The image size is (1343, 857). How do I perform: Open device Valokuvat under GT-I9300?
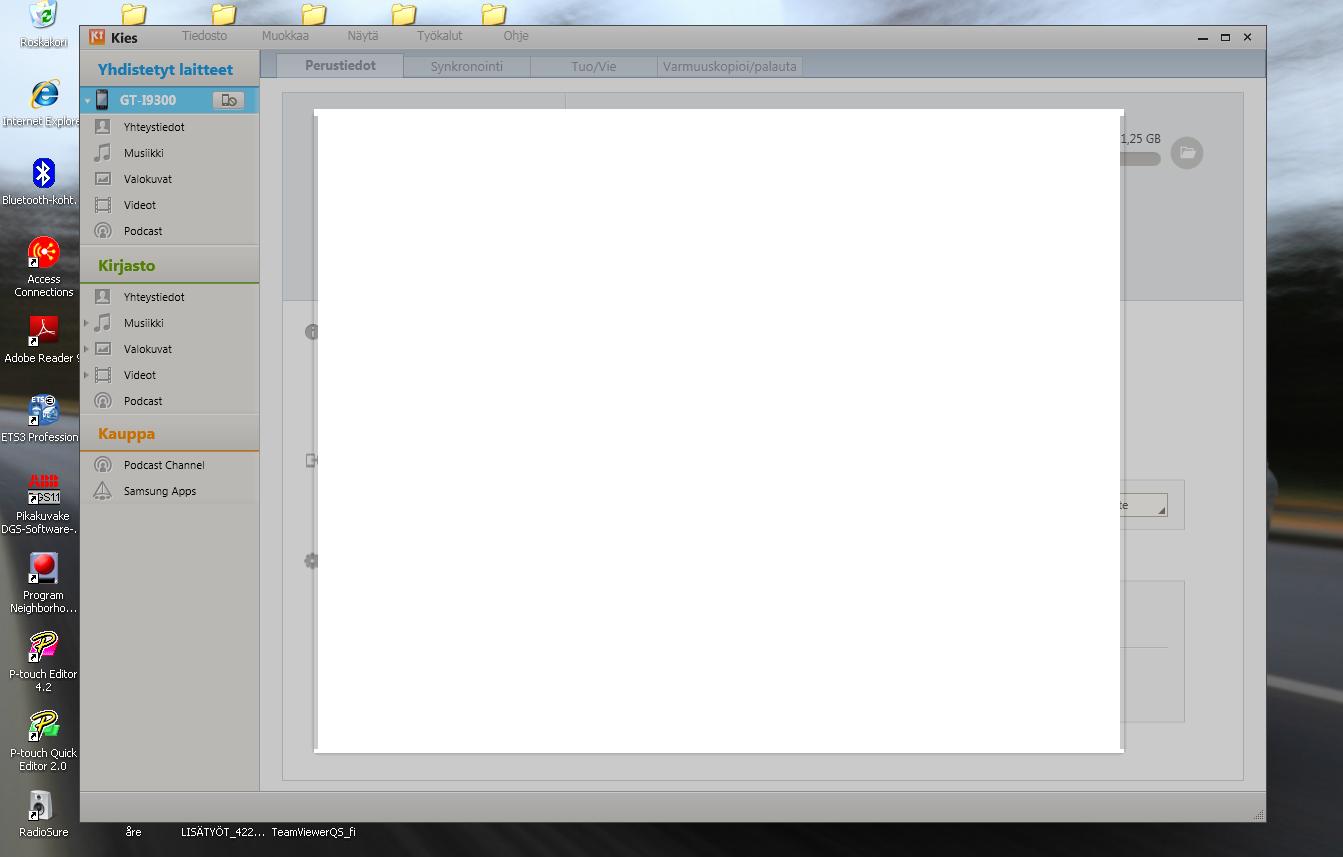click(147, 179)
